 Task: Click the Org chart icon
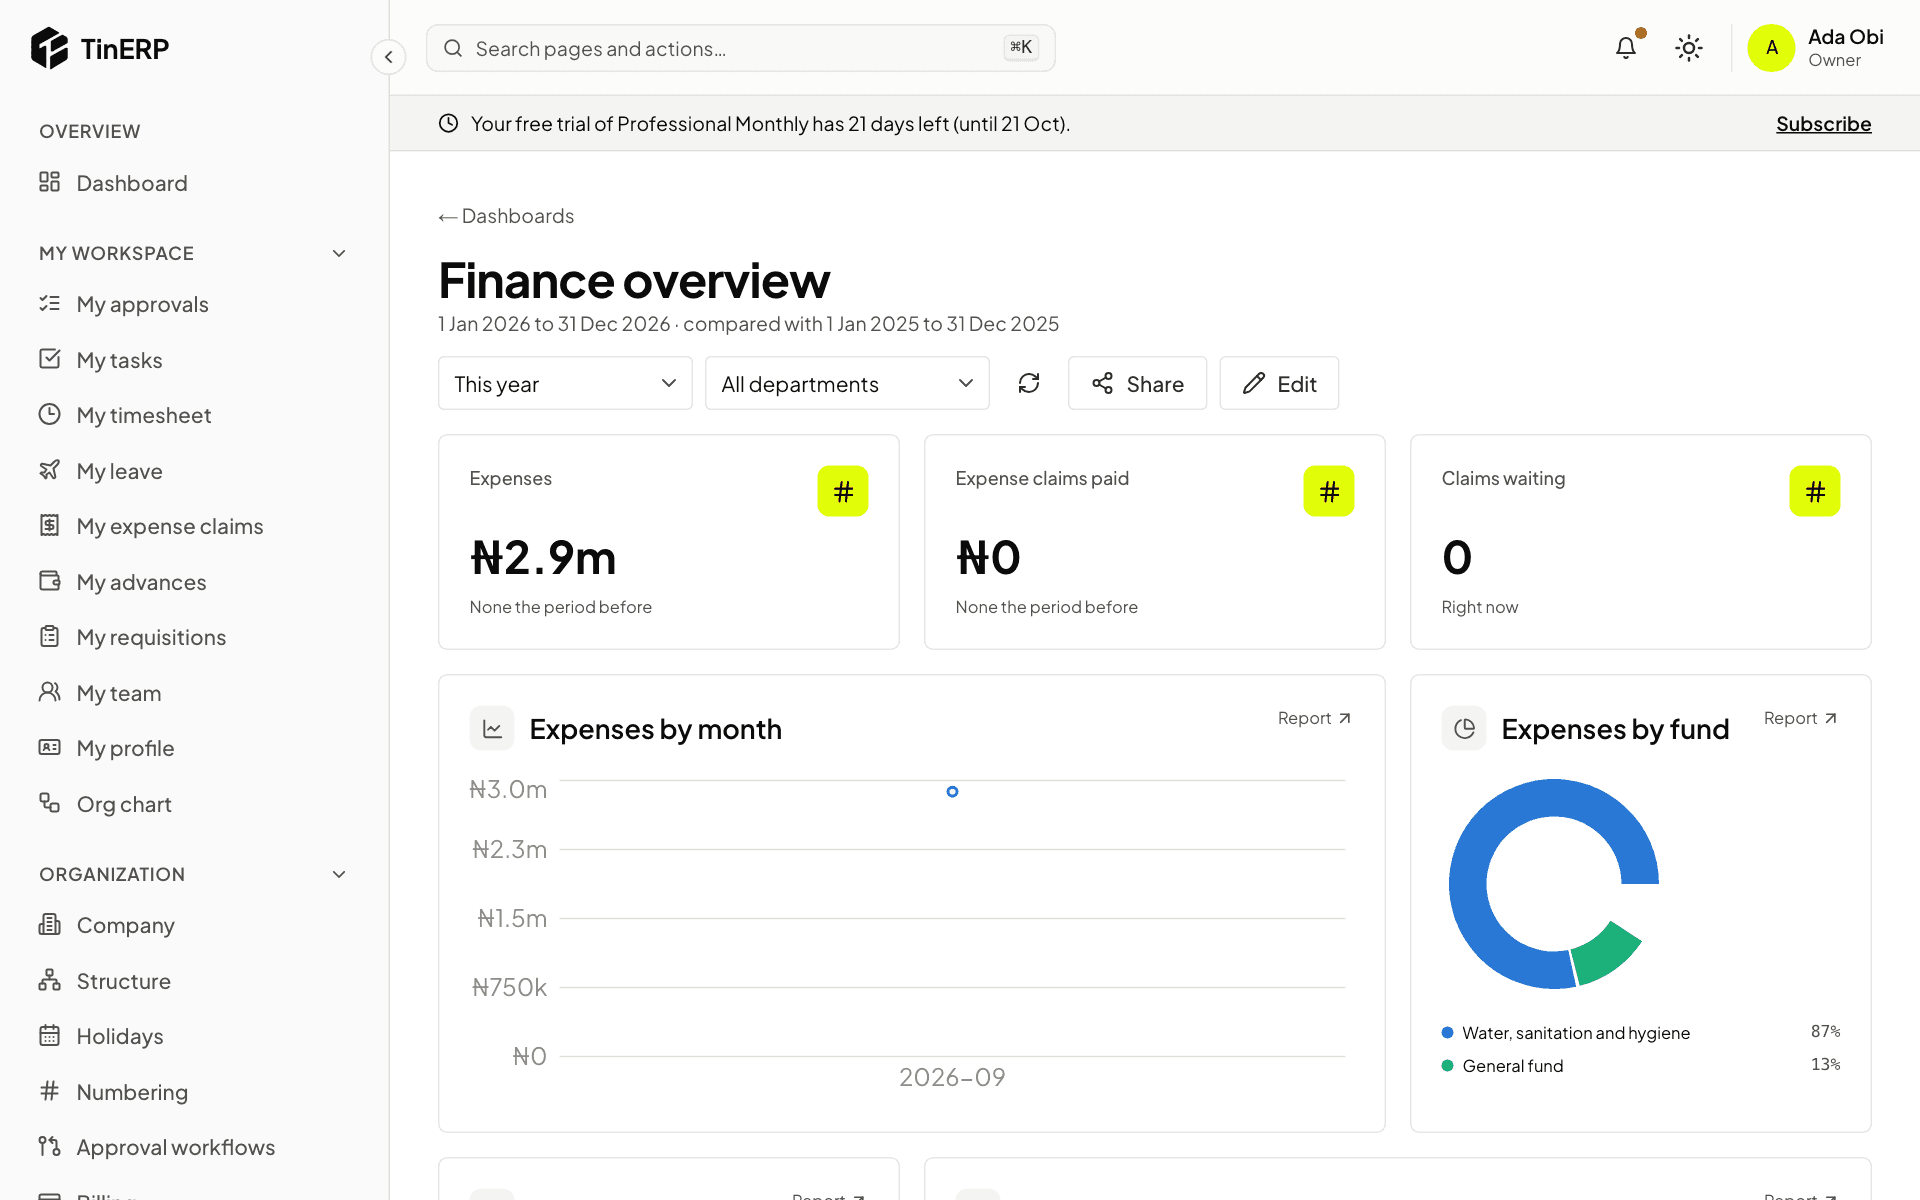pos(49,803)
